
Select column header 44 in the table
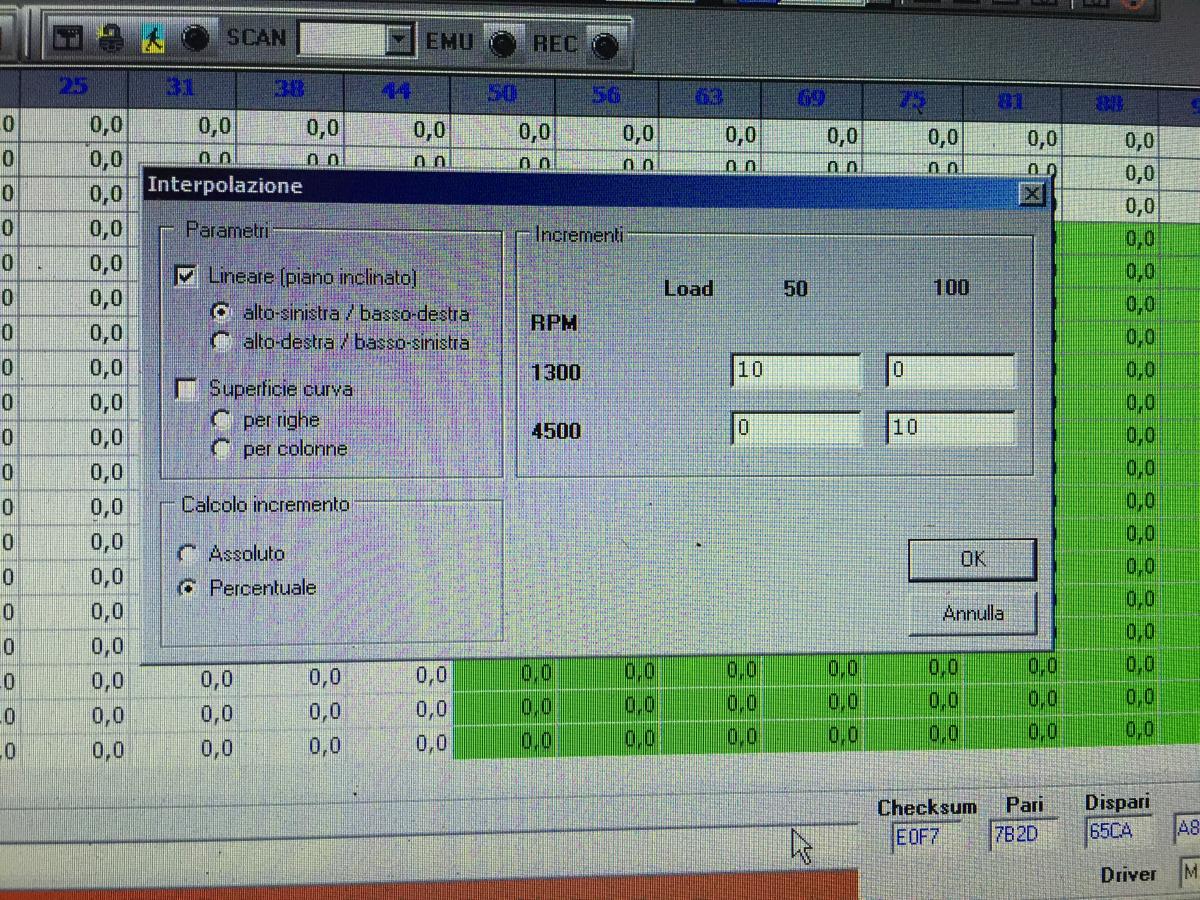coord(396,91)
